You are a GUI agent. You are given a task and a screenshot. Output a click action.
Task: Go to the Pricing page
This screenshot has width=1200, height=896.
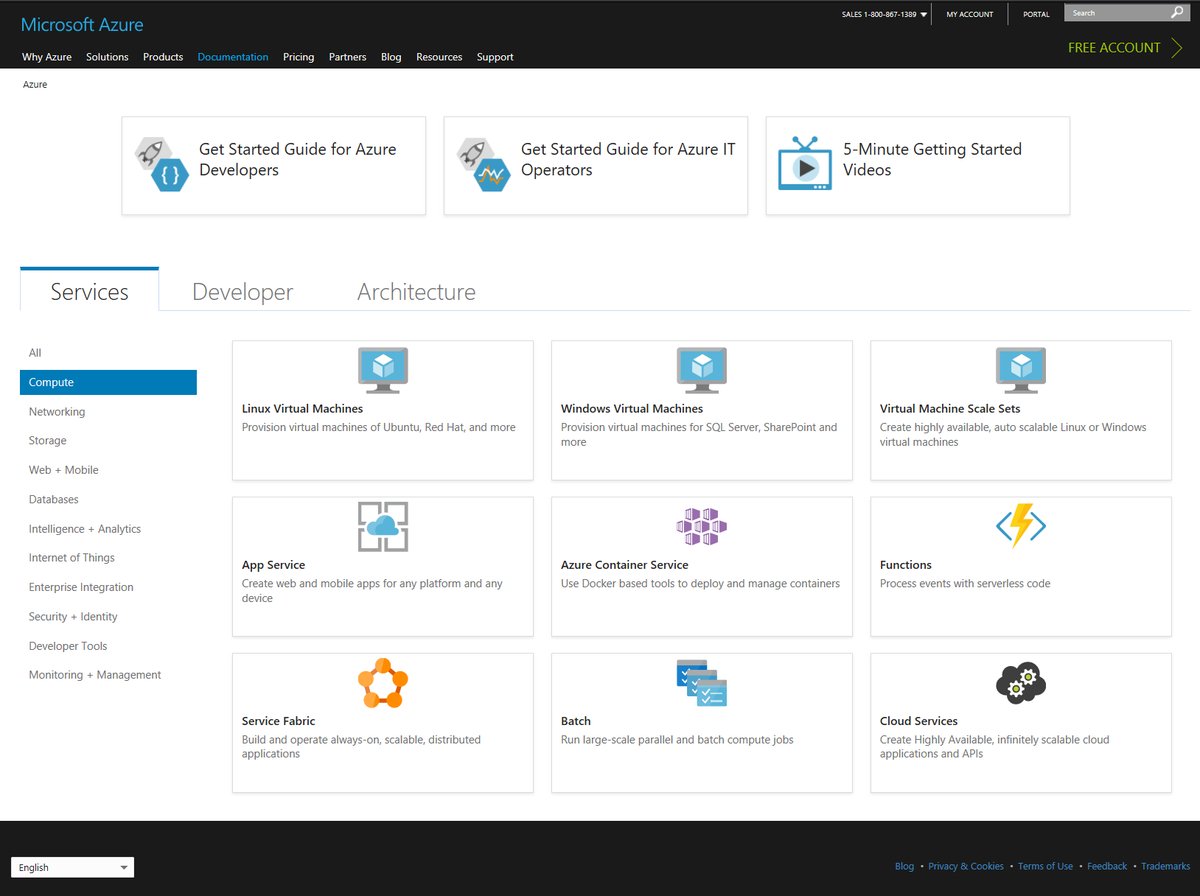(298, 57)
